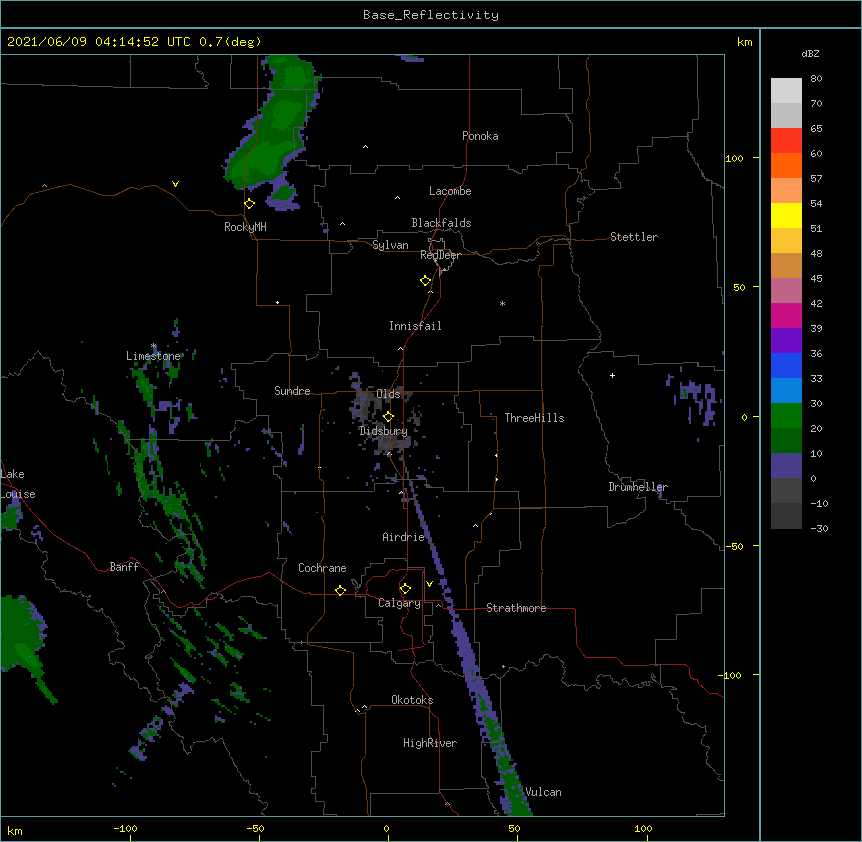The image size is (862, 842).
Task: Click the Innisfail town label
Action: (415, 326)
